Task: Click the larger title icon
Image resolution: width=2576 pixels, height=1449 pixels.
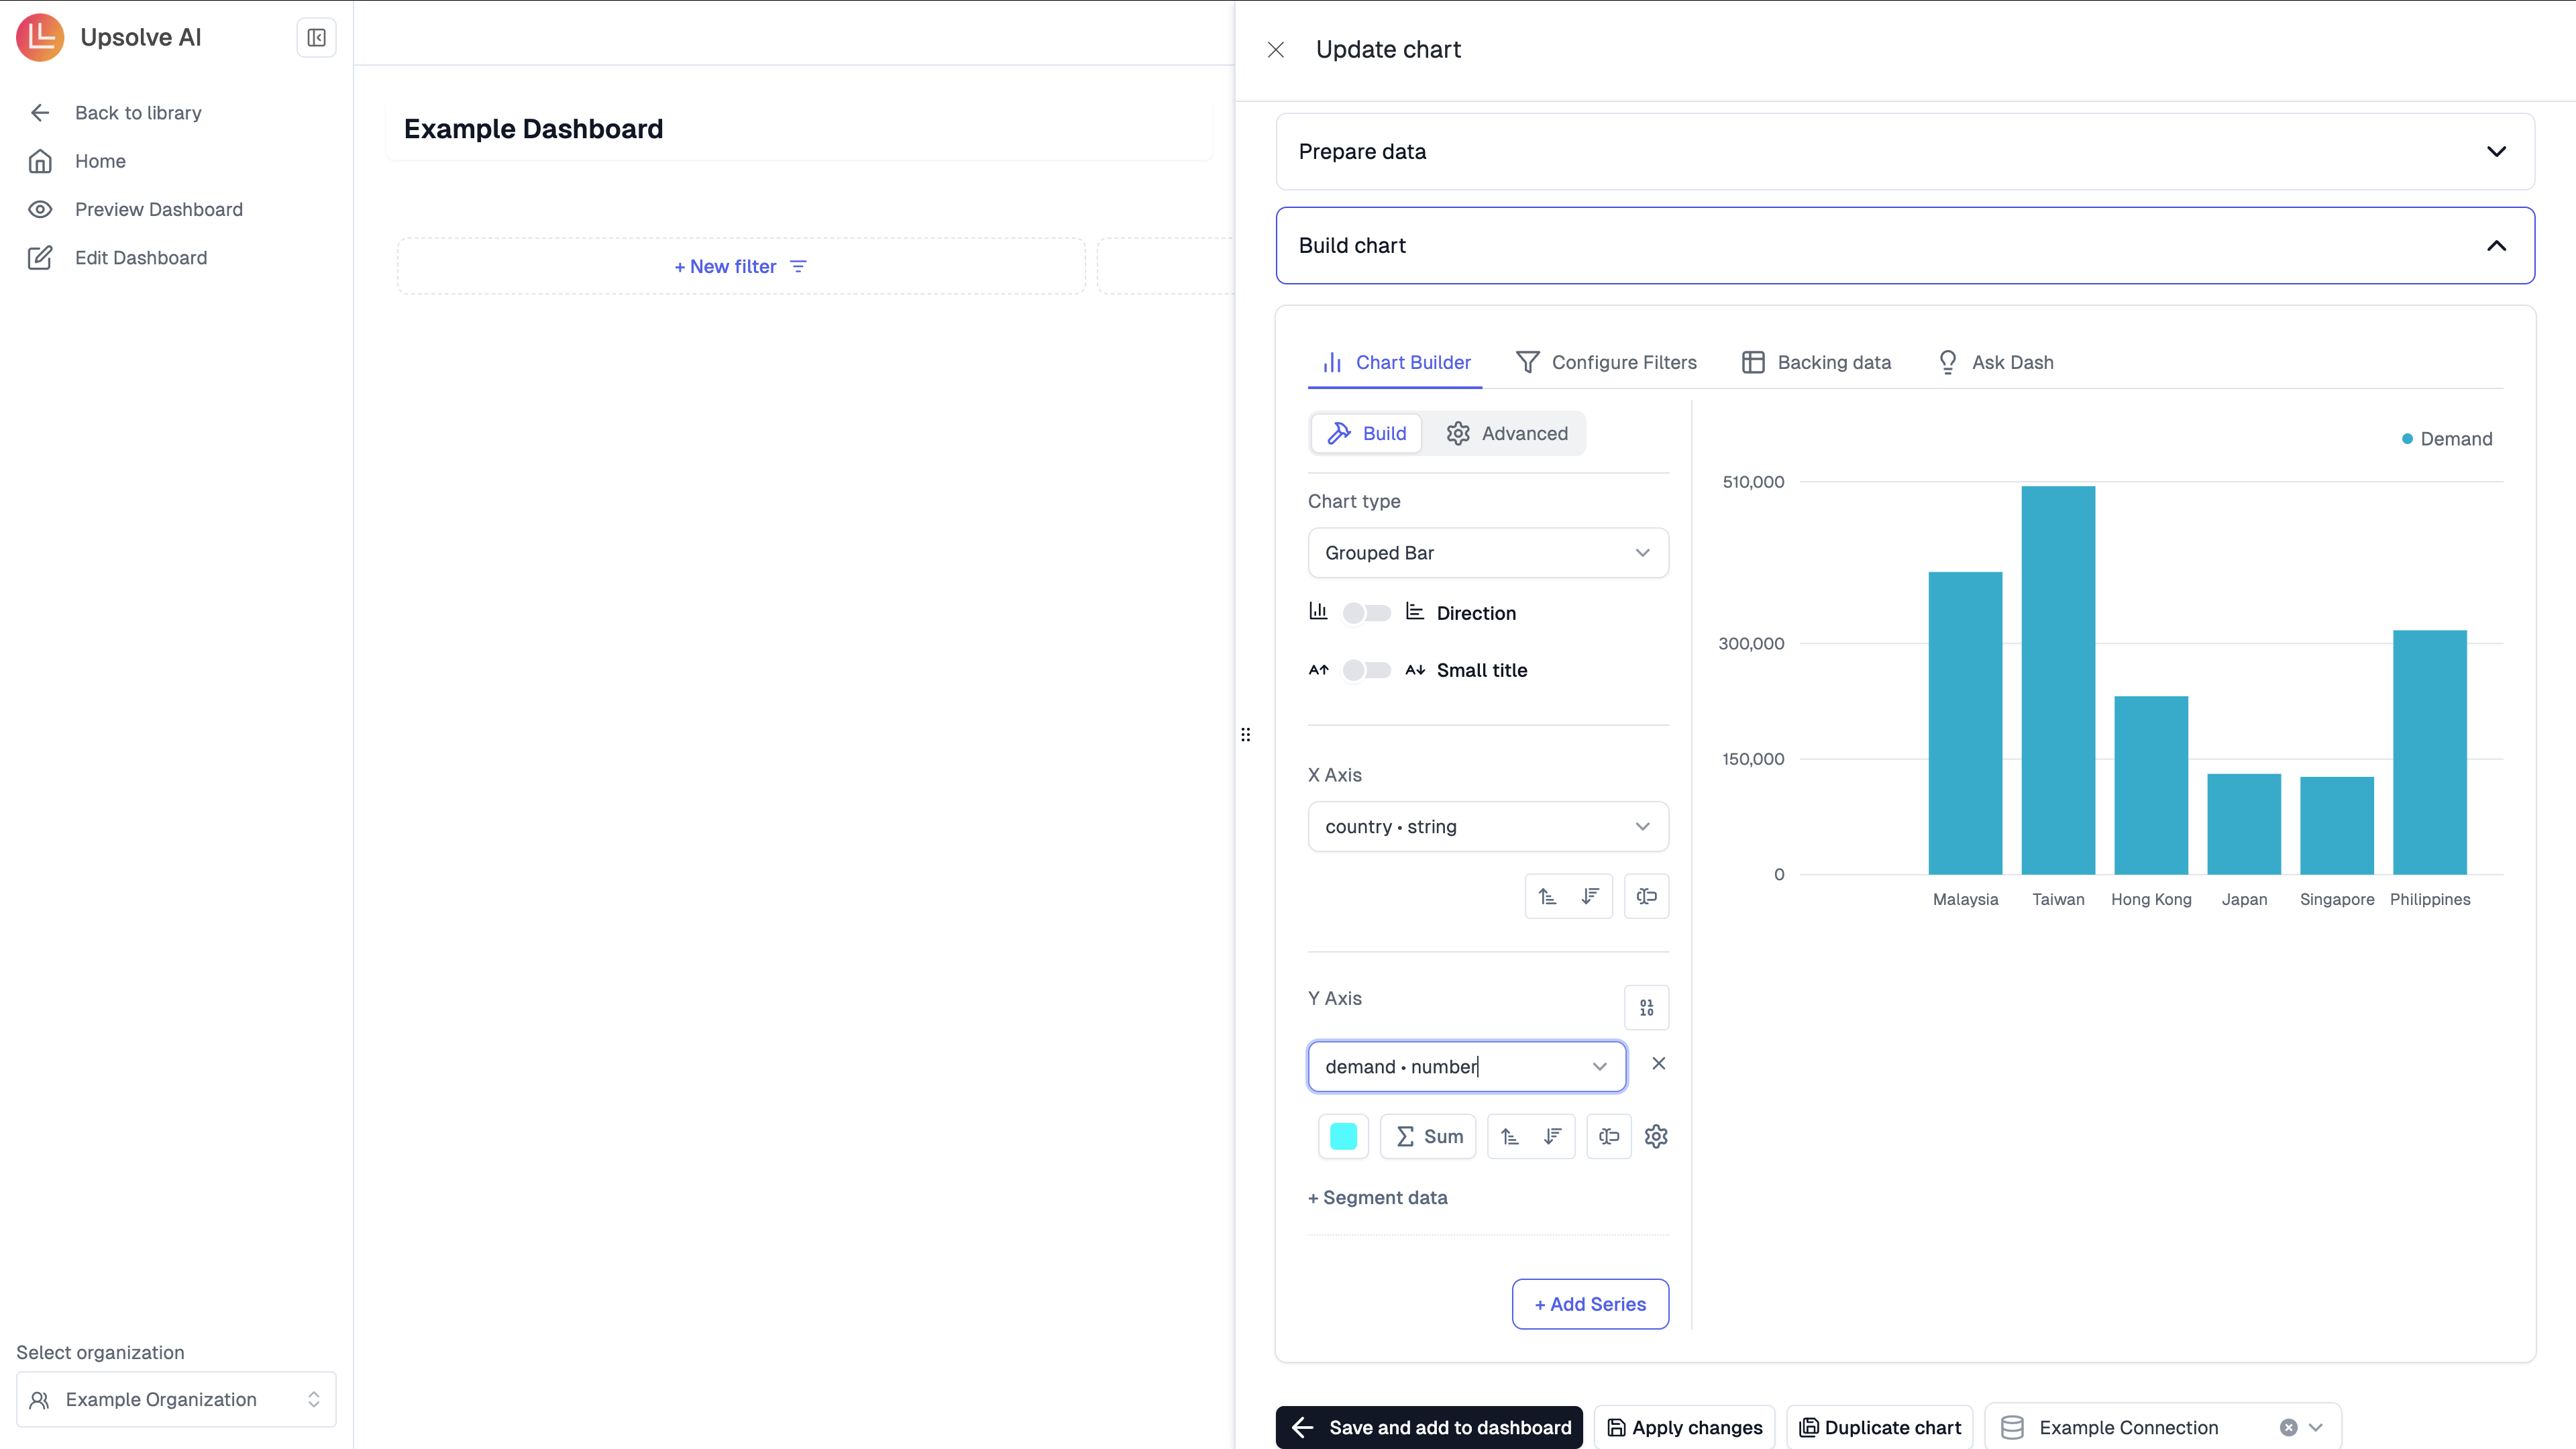Action: tap(1319, 670)
